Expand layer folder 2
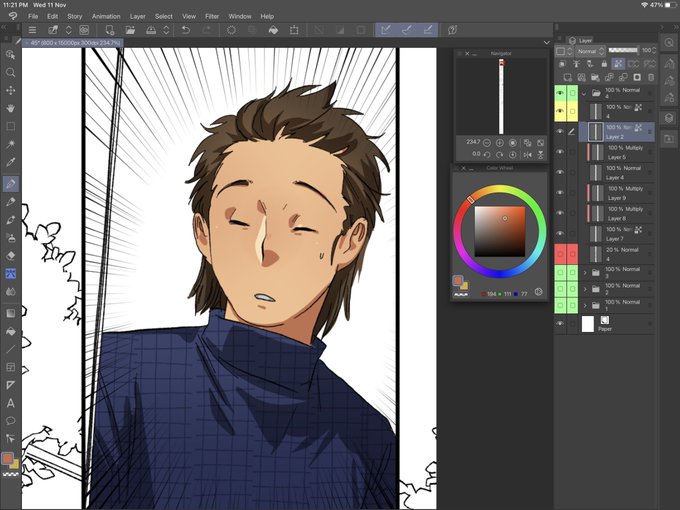Image resolution: width=680 pixels, height=510 pixels. click(x=585, y=289)
